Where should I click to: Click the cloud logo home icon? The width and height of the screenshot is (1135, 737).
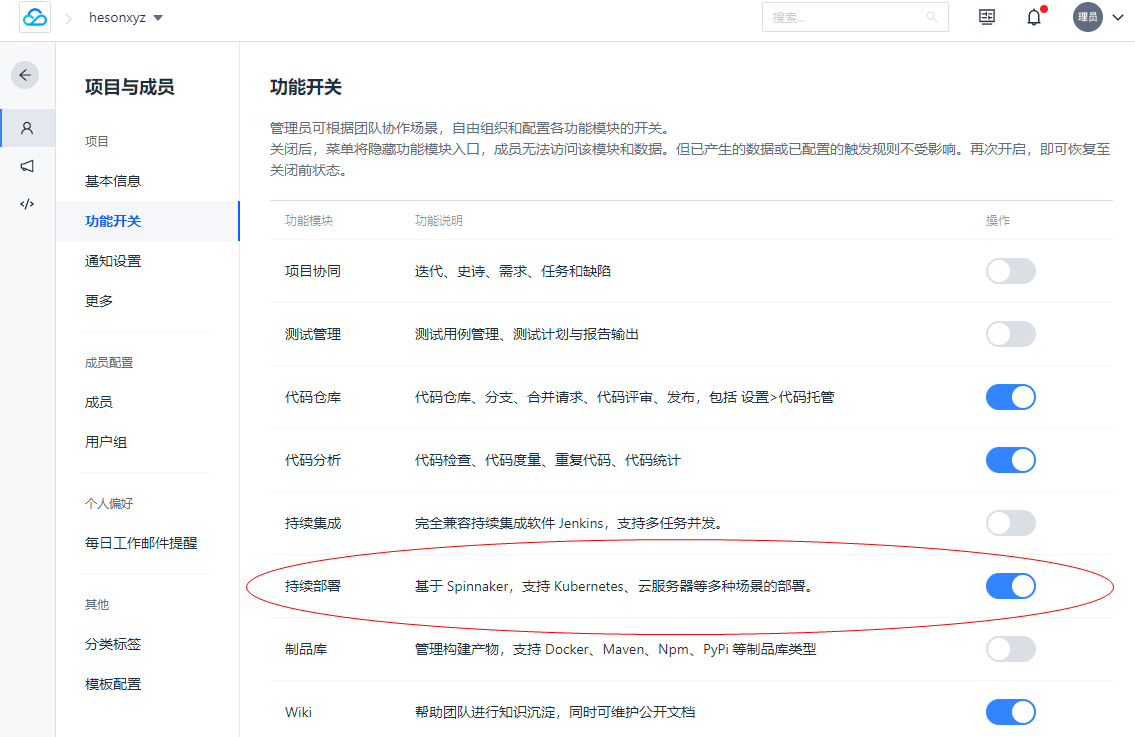point(35,17)
